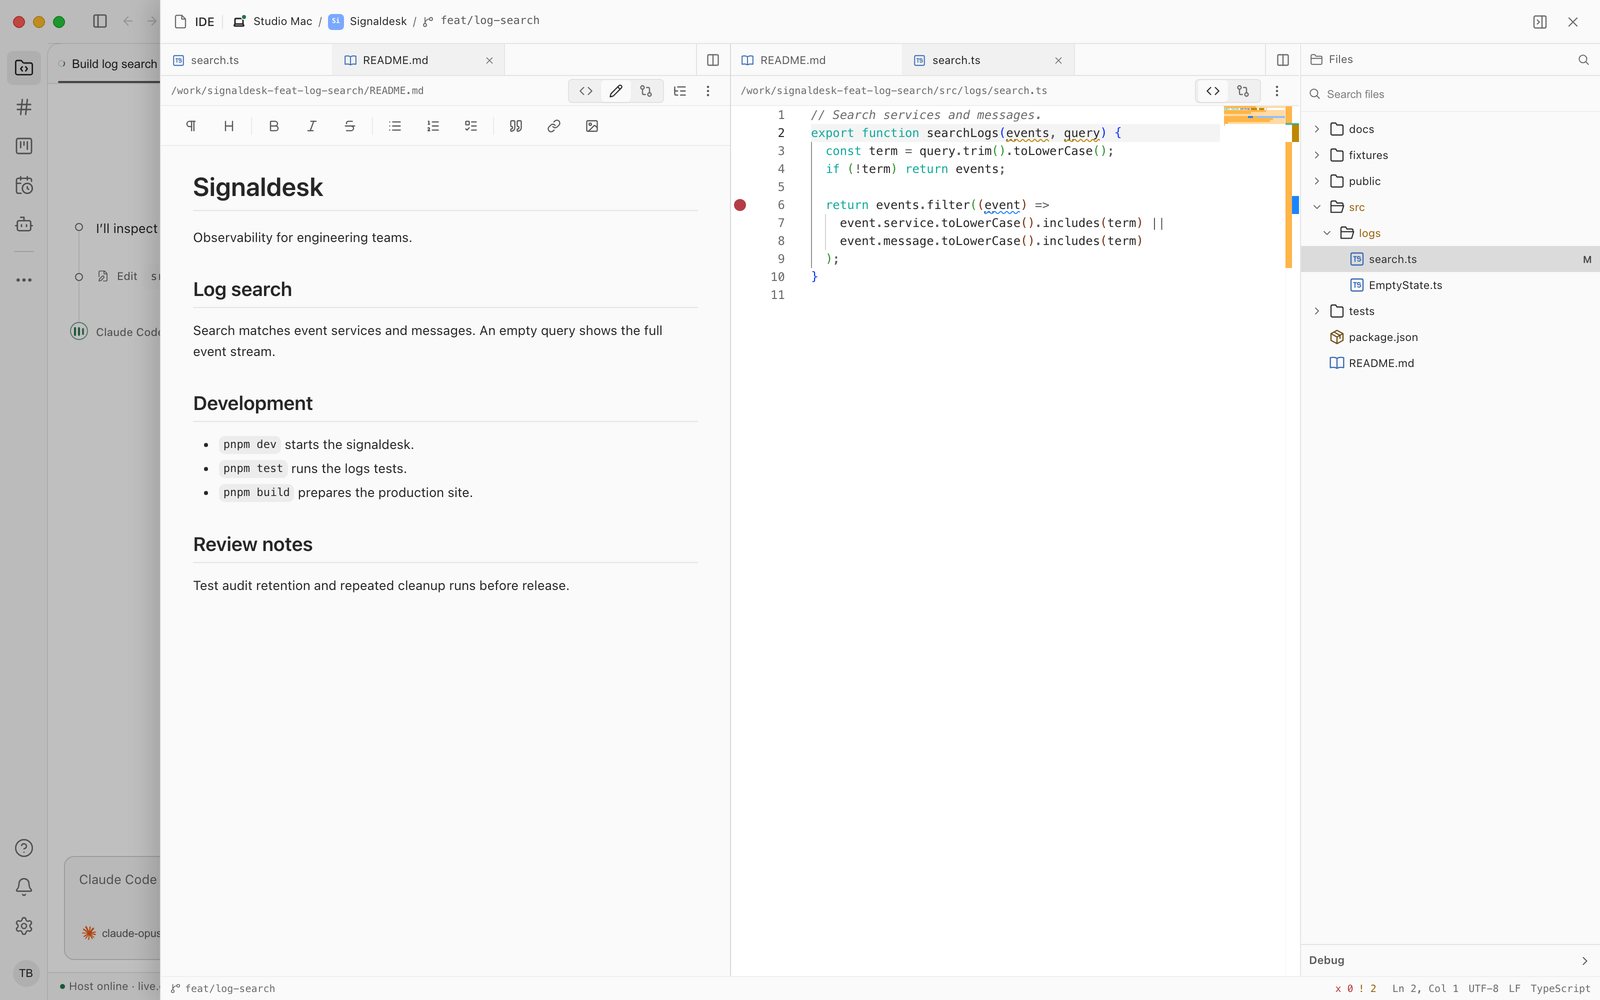Toggle italic formatting in README editor
Image resolution: width=1600 pixels, height=1000 pixels.
[x=312, y=126]
